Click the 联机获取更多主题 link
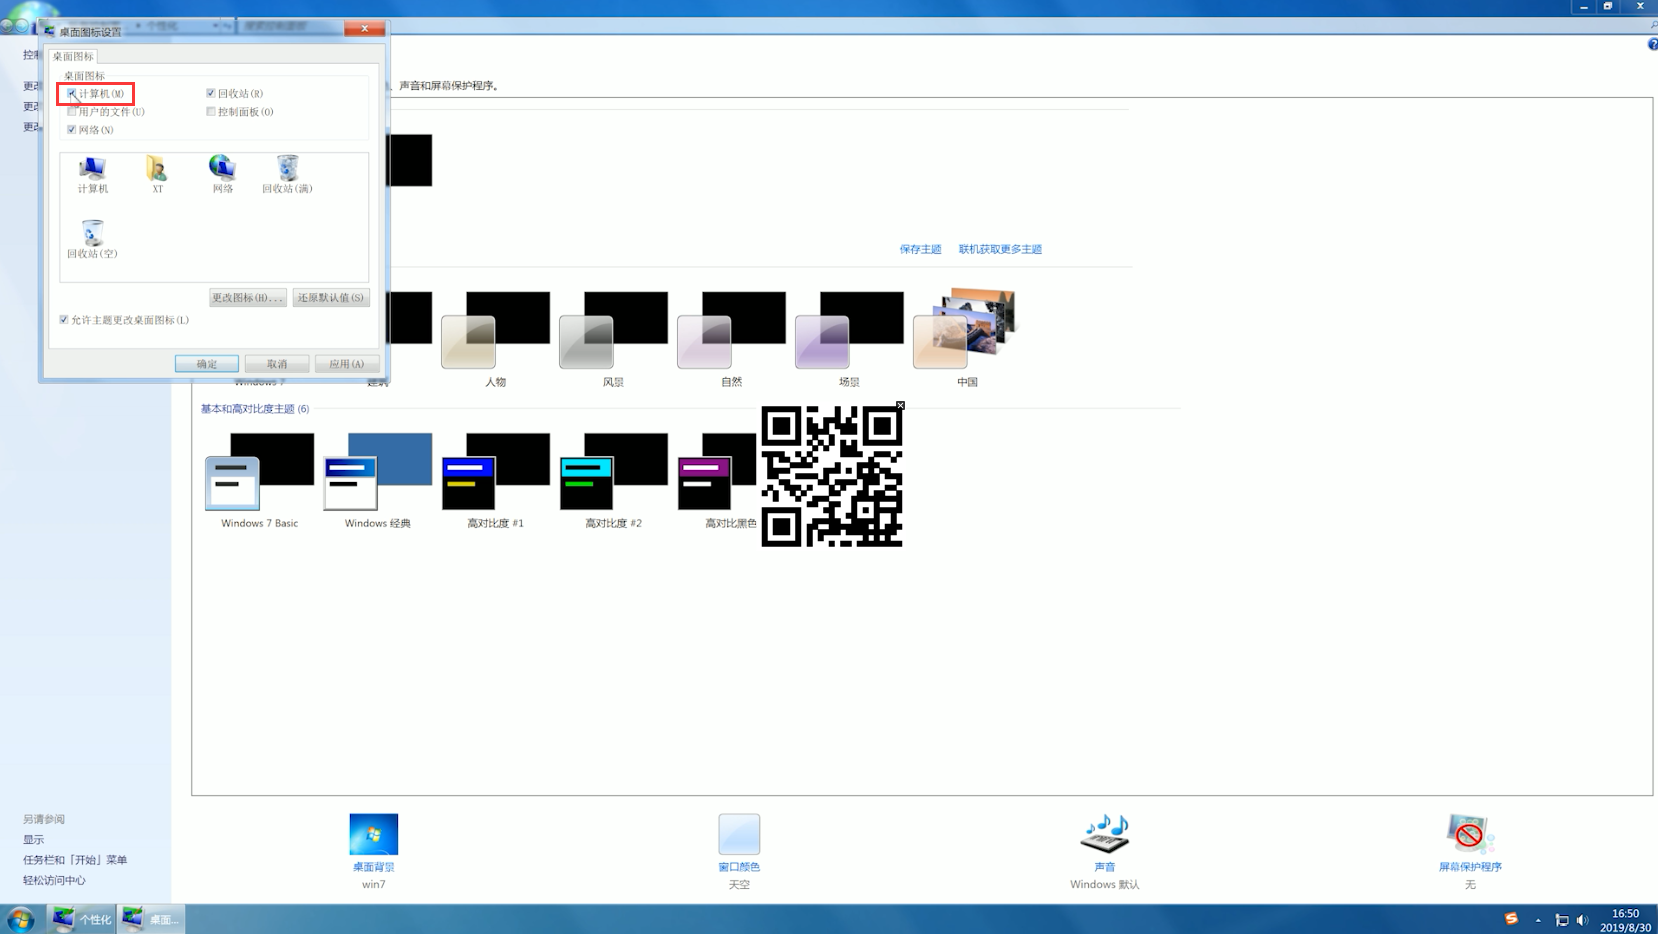 [x=1000, y=249]
